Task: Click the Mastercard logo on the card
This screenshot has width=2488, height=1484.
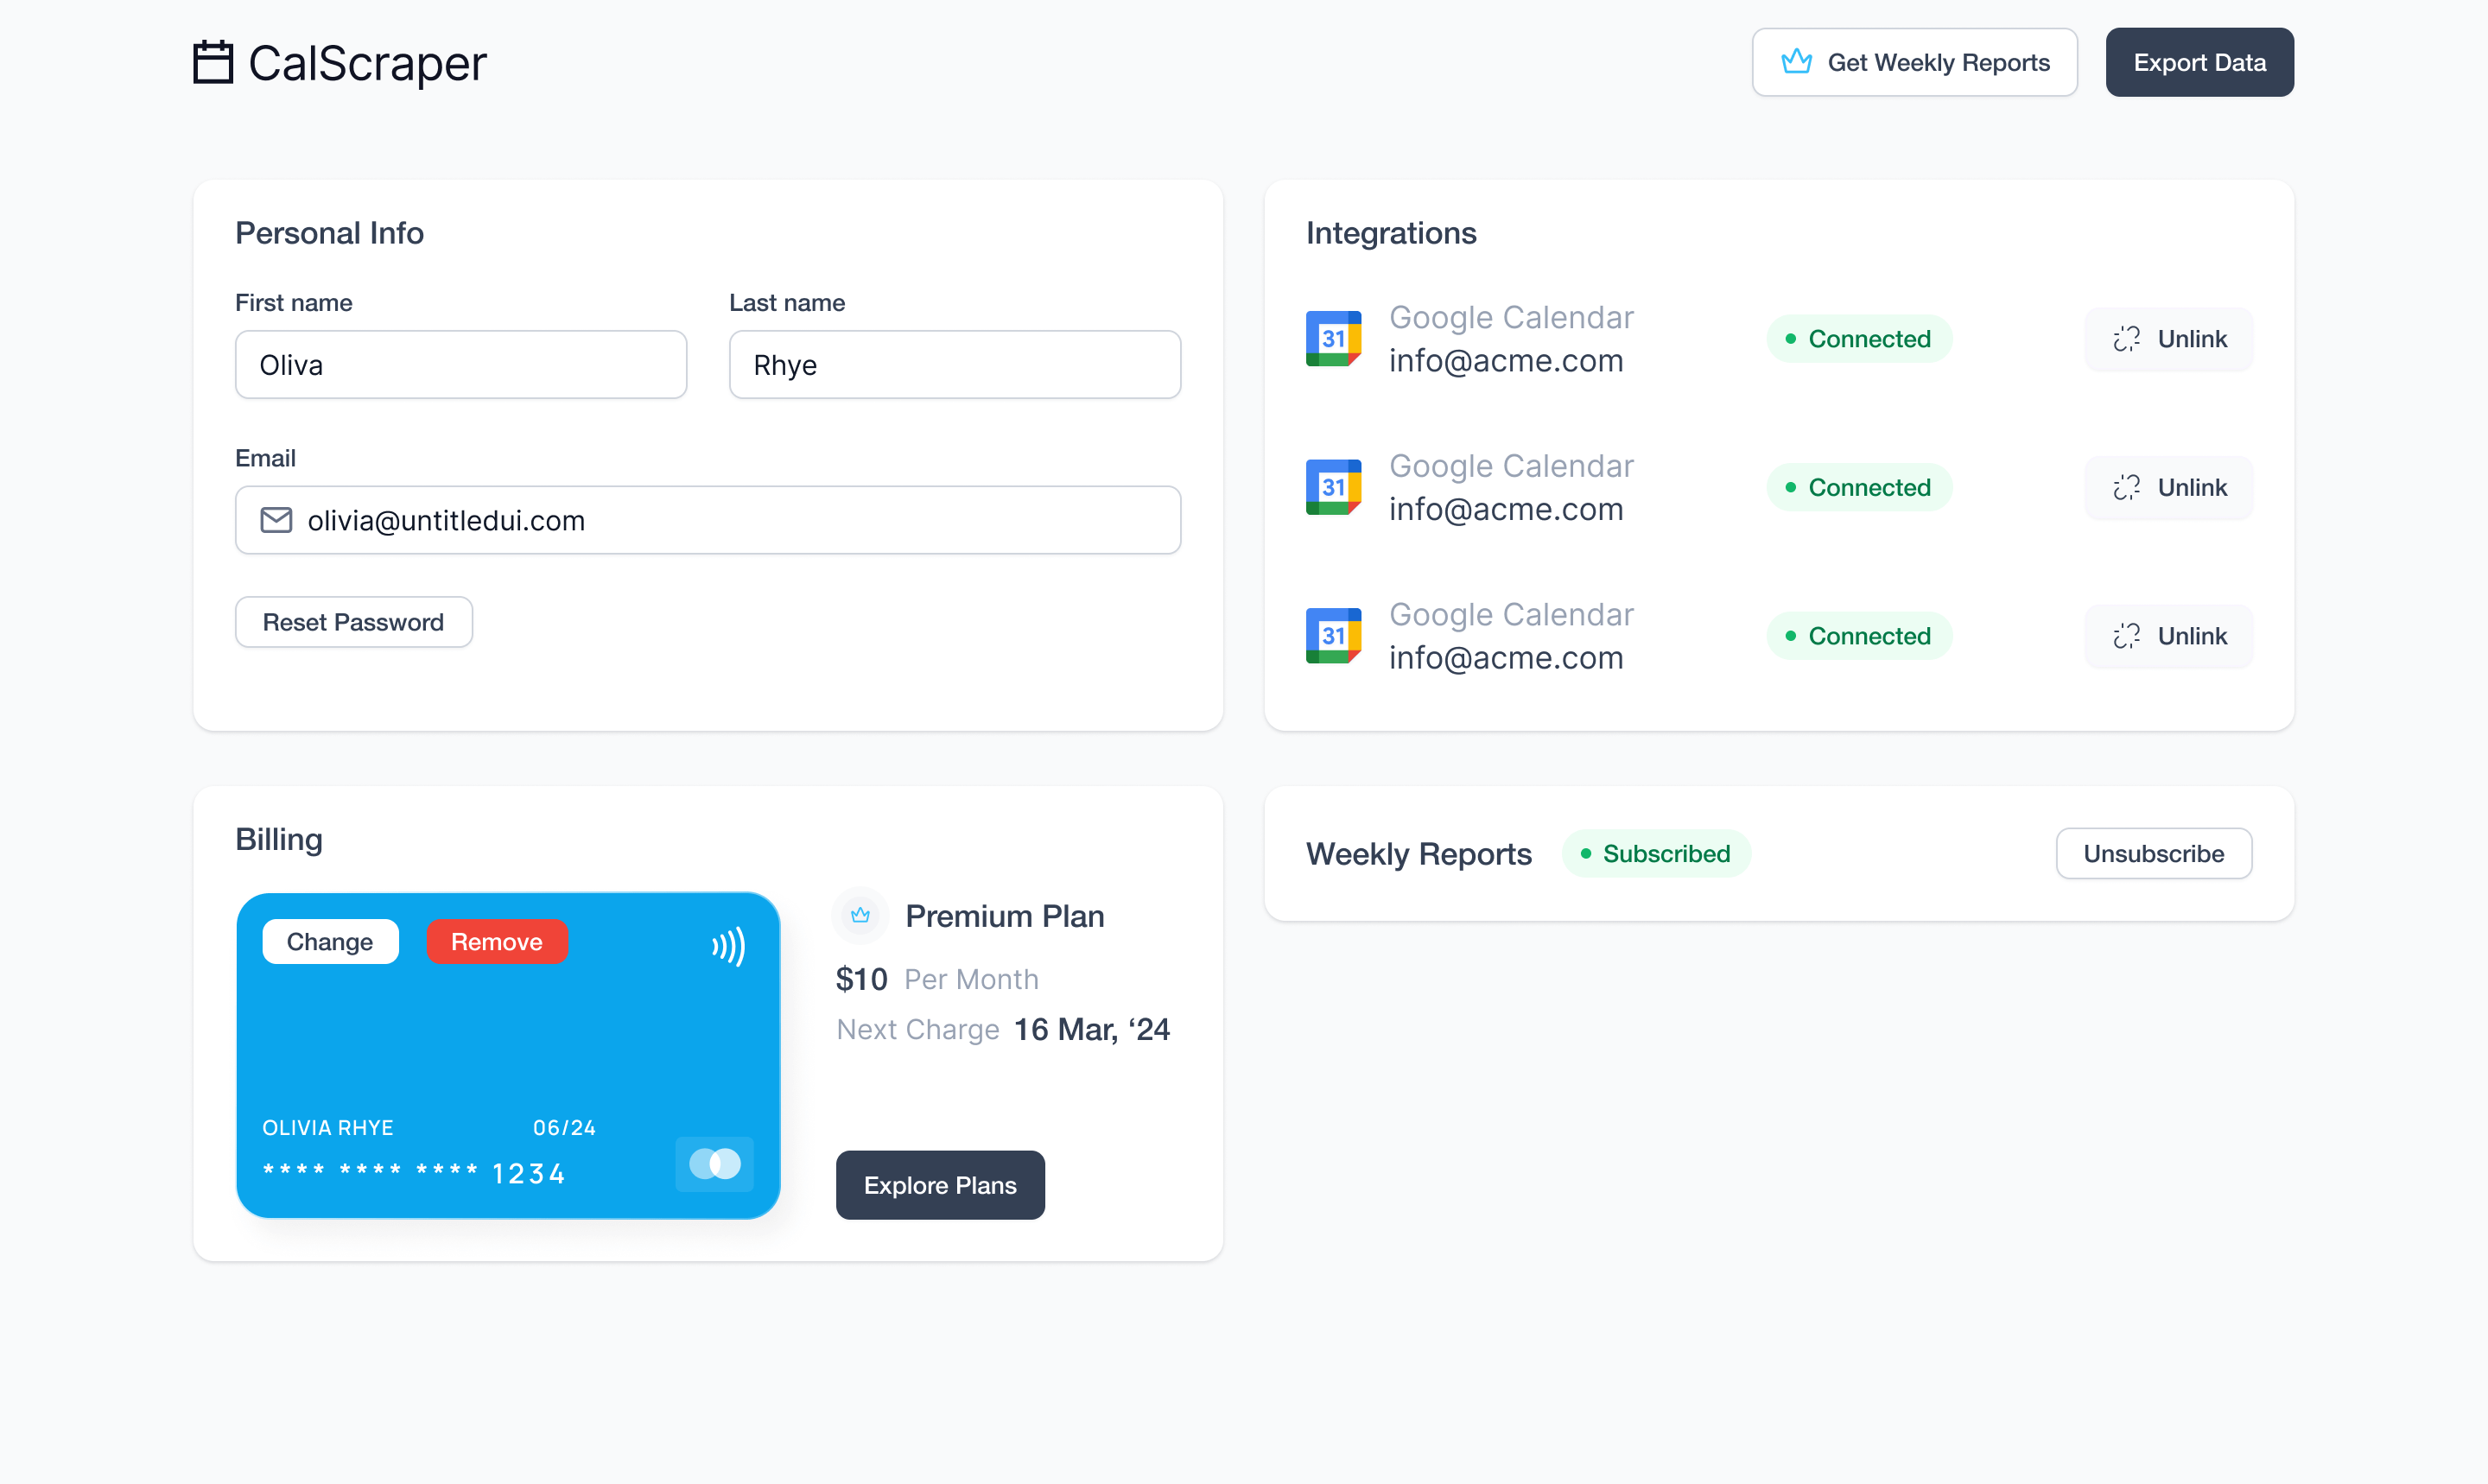Action: tap(714, 1164)
